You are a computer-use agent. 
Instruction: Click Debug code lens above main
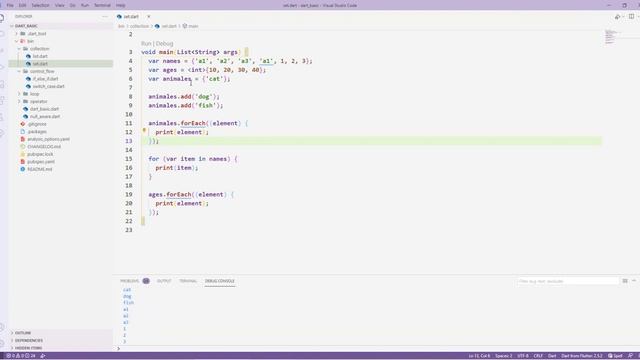point(164,43)
